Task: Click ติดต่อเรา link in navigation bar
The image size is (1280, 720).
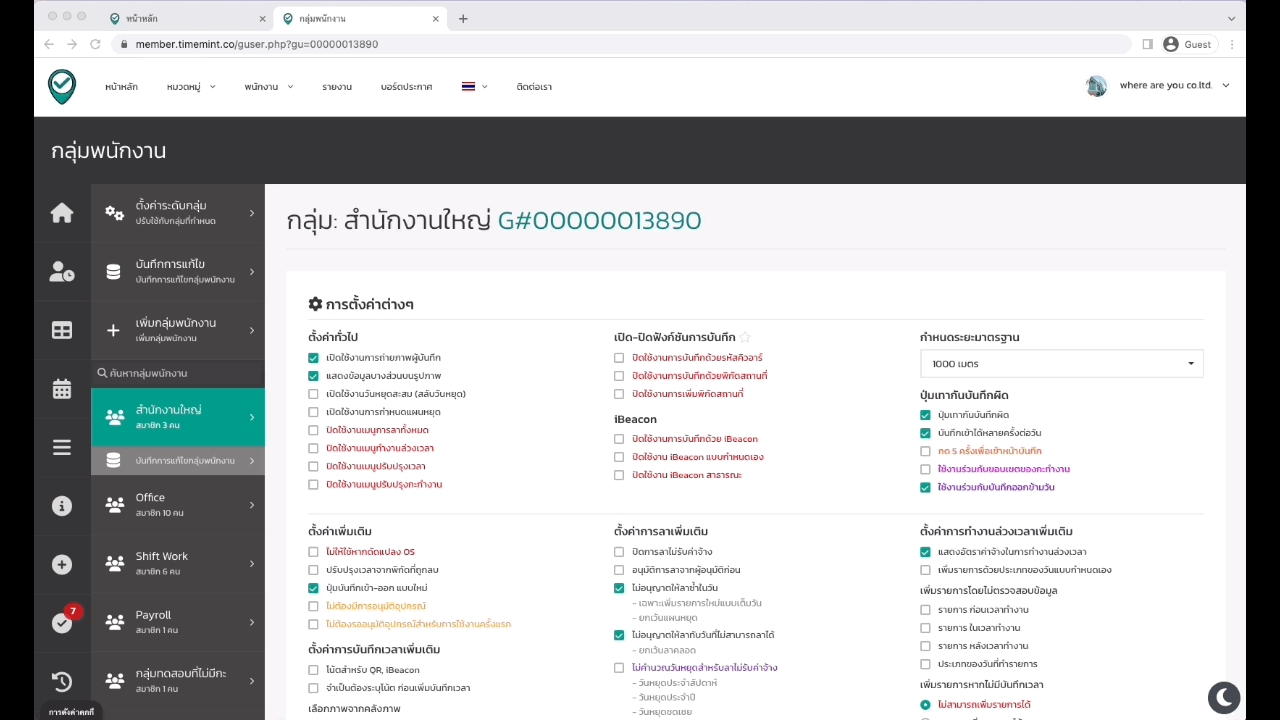Action: [534, 87]
